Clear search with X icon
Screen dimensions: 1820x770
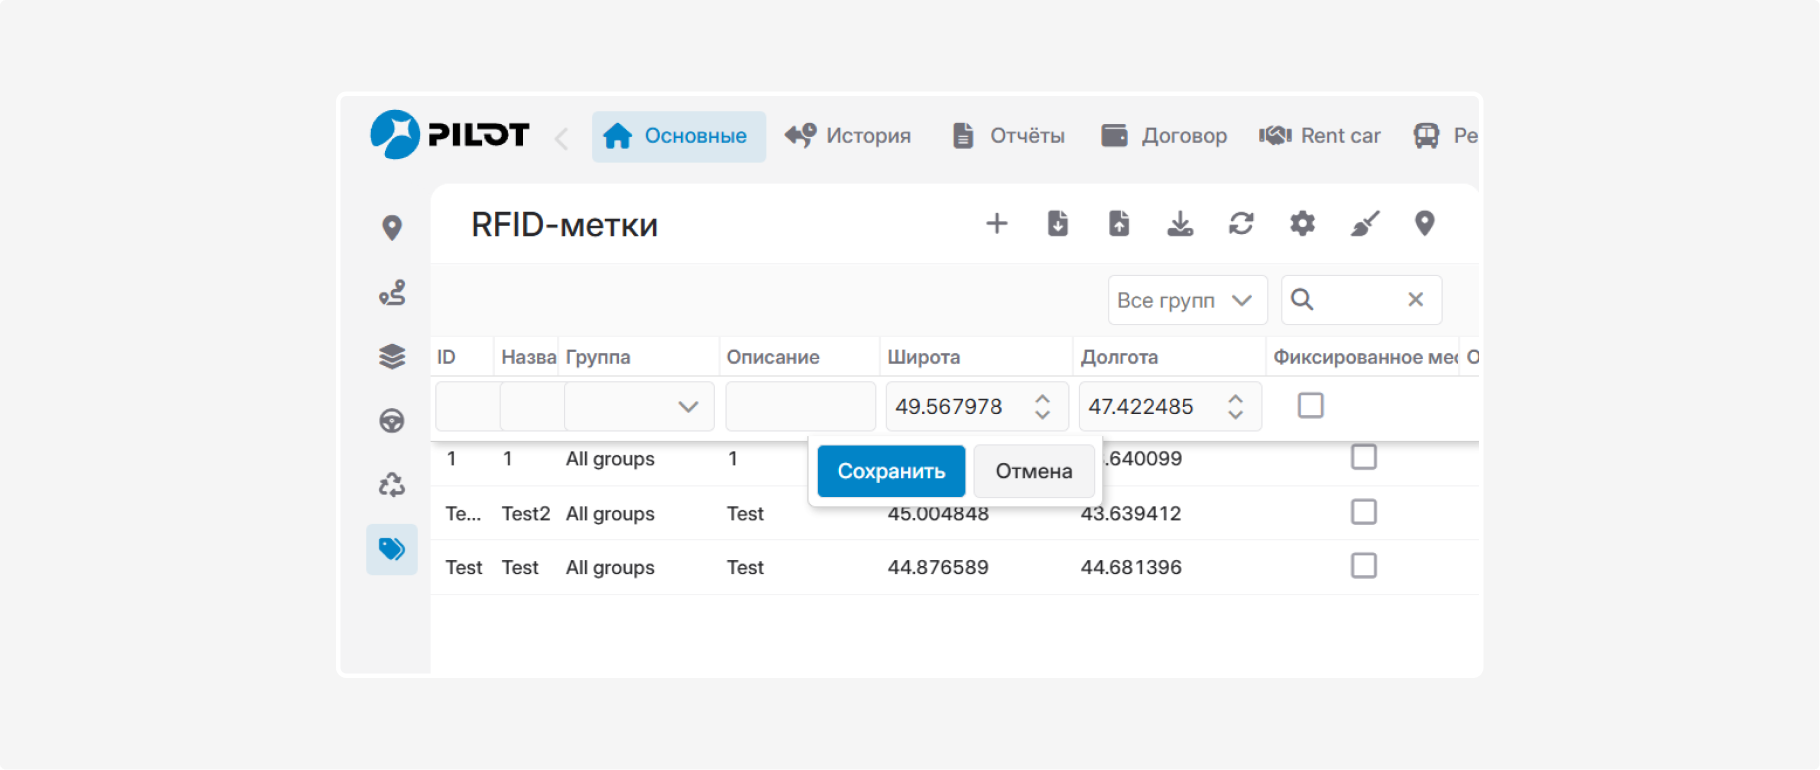[1415, 299]
